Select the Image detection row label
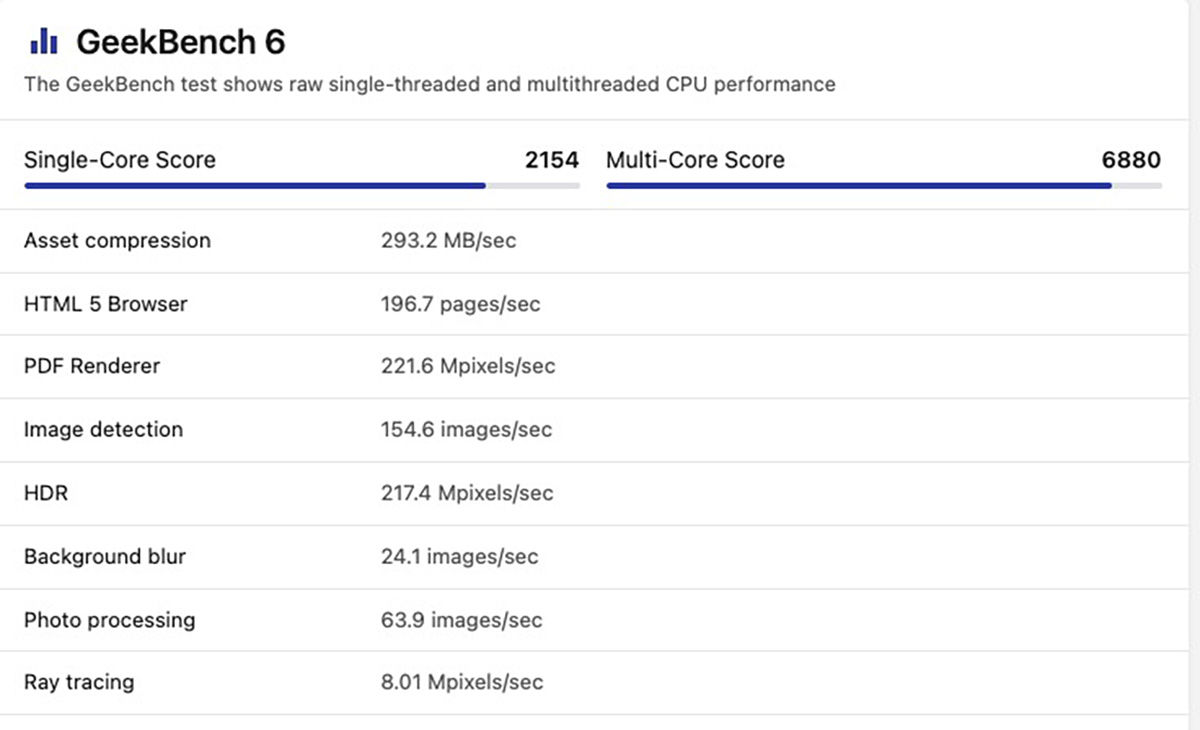This screenshot has width=1200, height=730. pyautogui.click(x=104, y=430)
